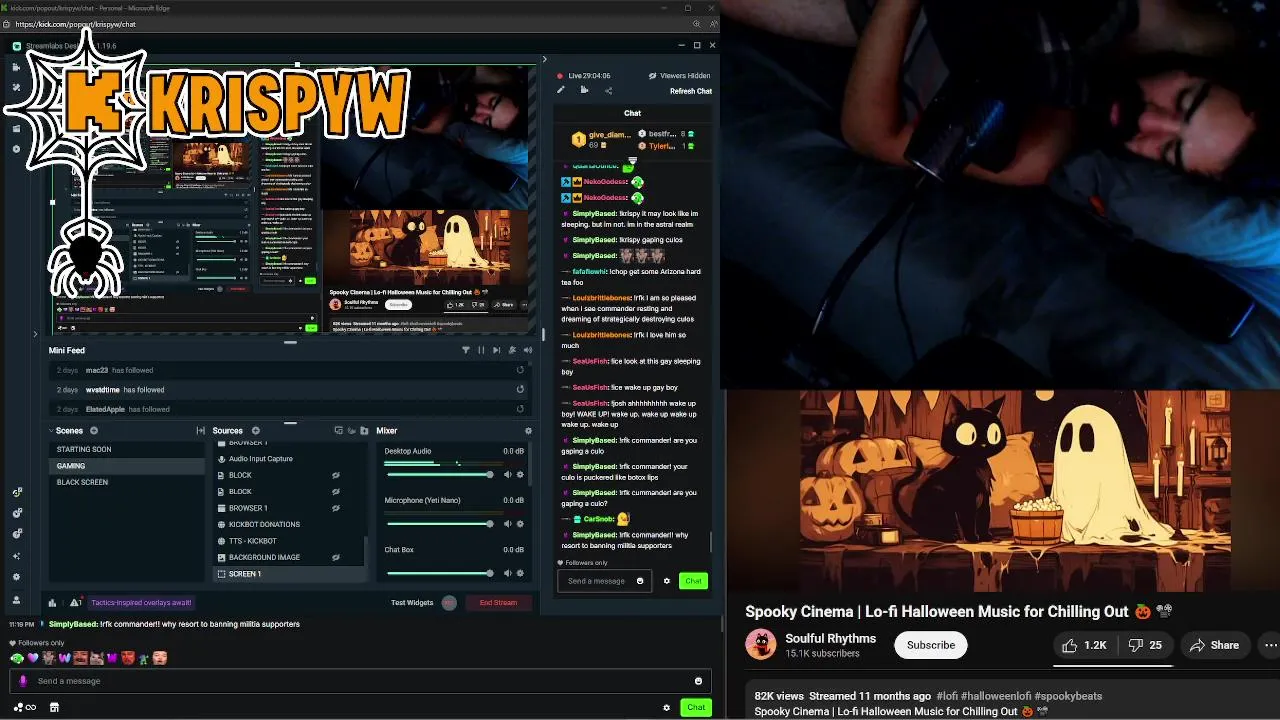The height and width of the screenshot is (720, 1280).
Task: Click Tactics-inspired overlays await banner
Action: point(141,603)
